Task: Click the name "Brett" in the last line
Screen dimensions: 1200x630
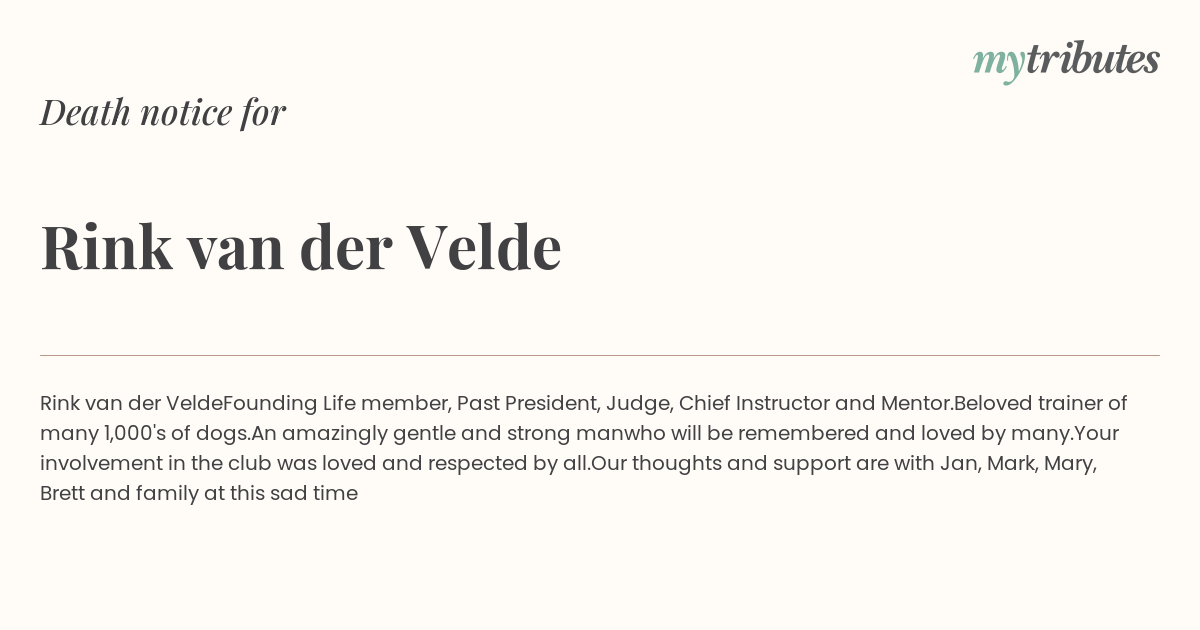Action: point(62,494)
